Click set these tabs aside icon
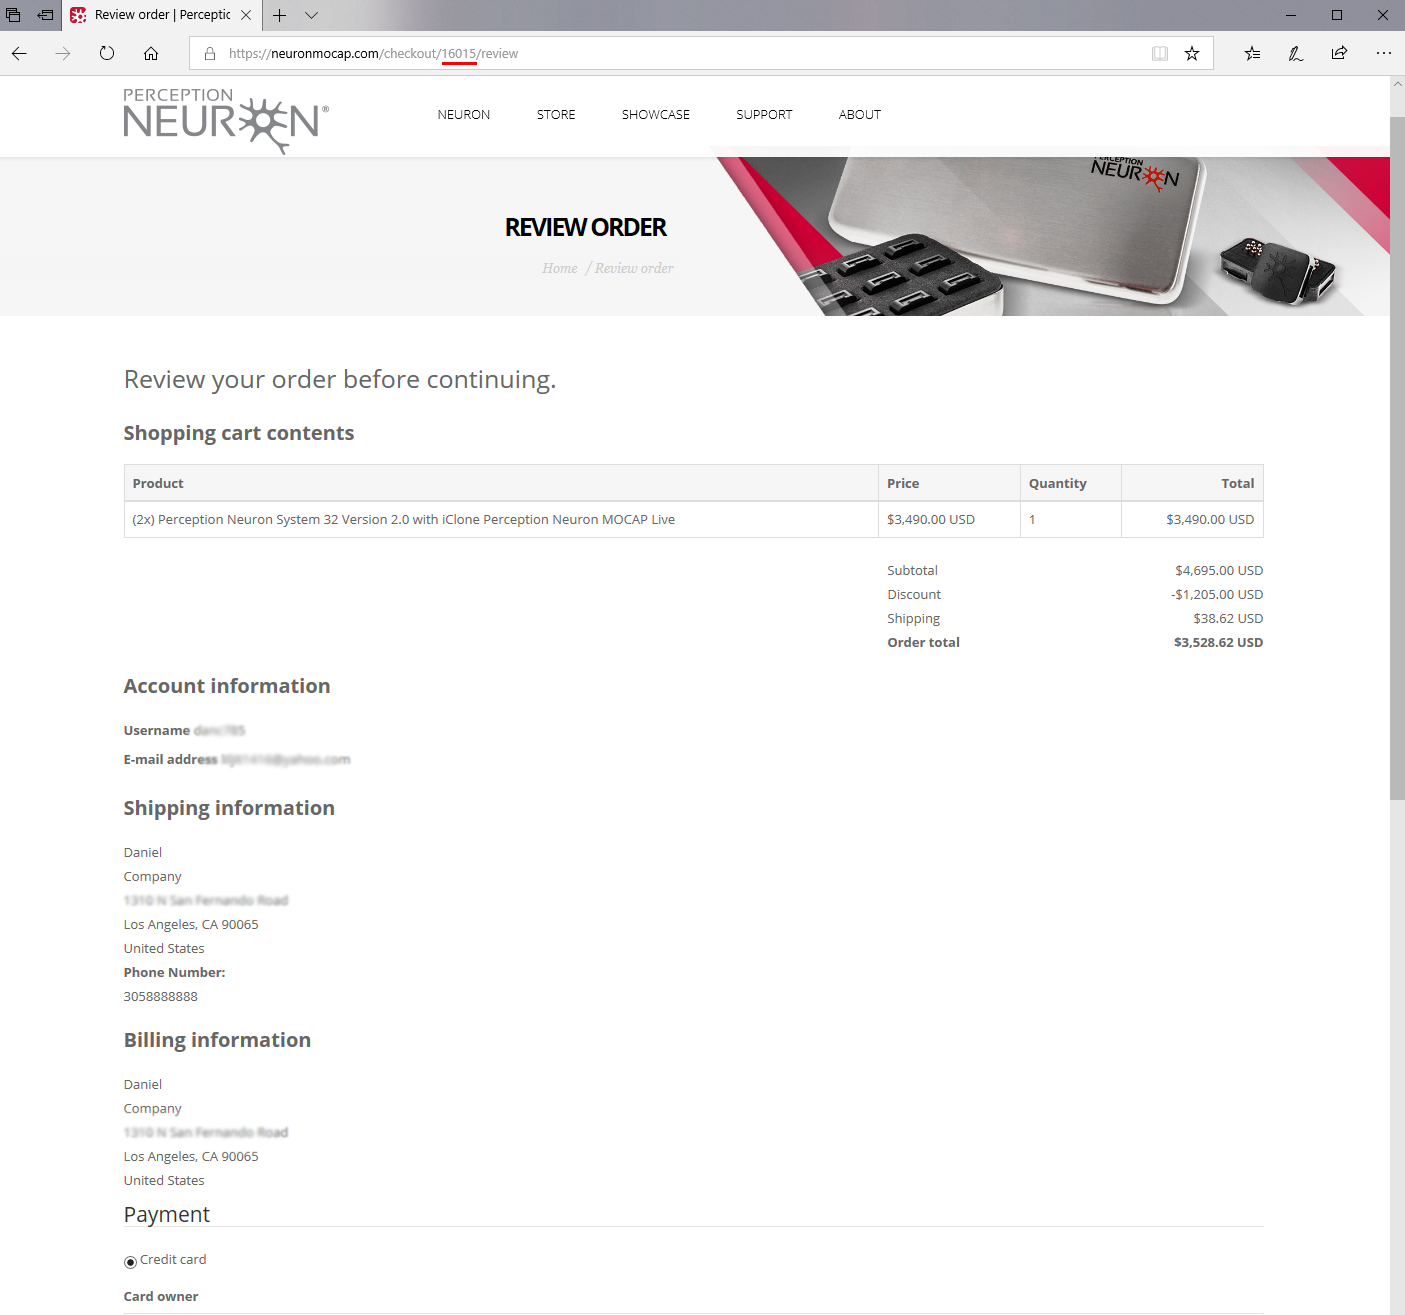This screenshot has width=1405, height=1315. (x=45, y=15)
